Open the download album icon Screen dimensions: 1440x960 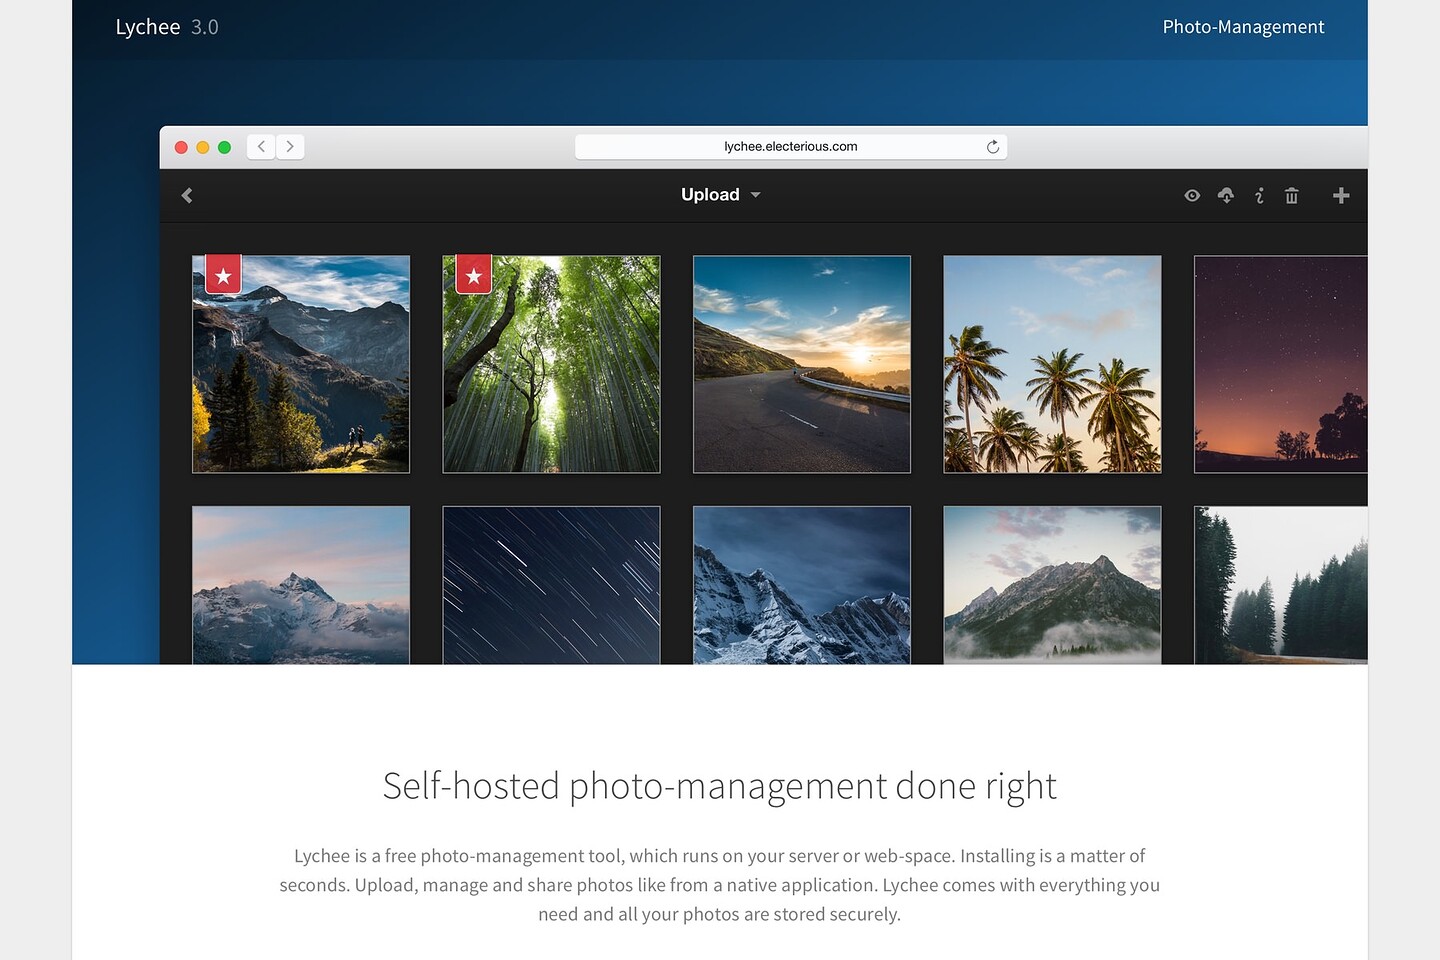pyautogui.click(x=1225, y=195)
